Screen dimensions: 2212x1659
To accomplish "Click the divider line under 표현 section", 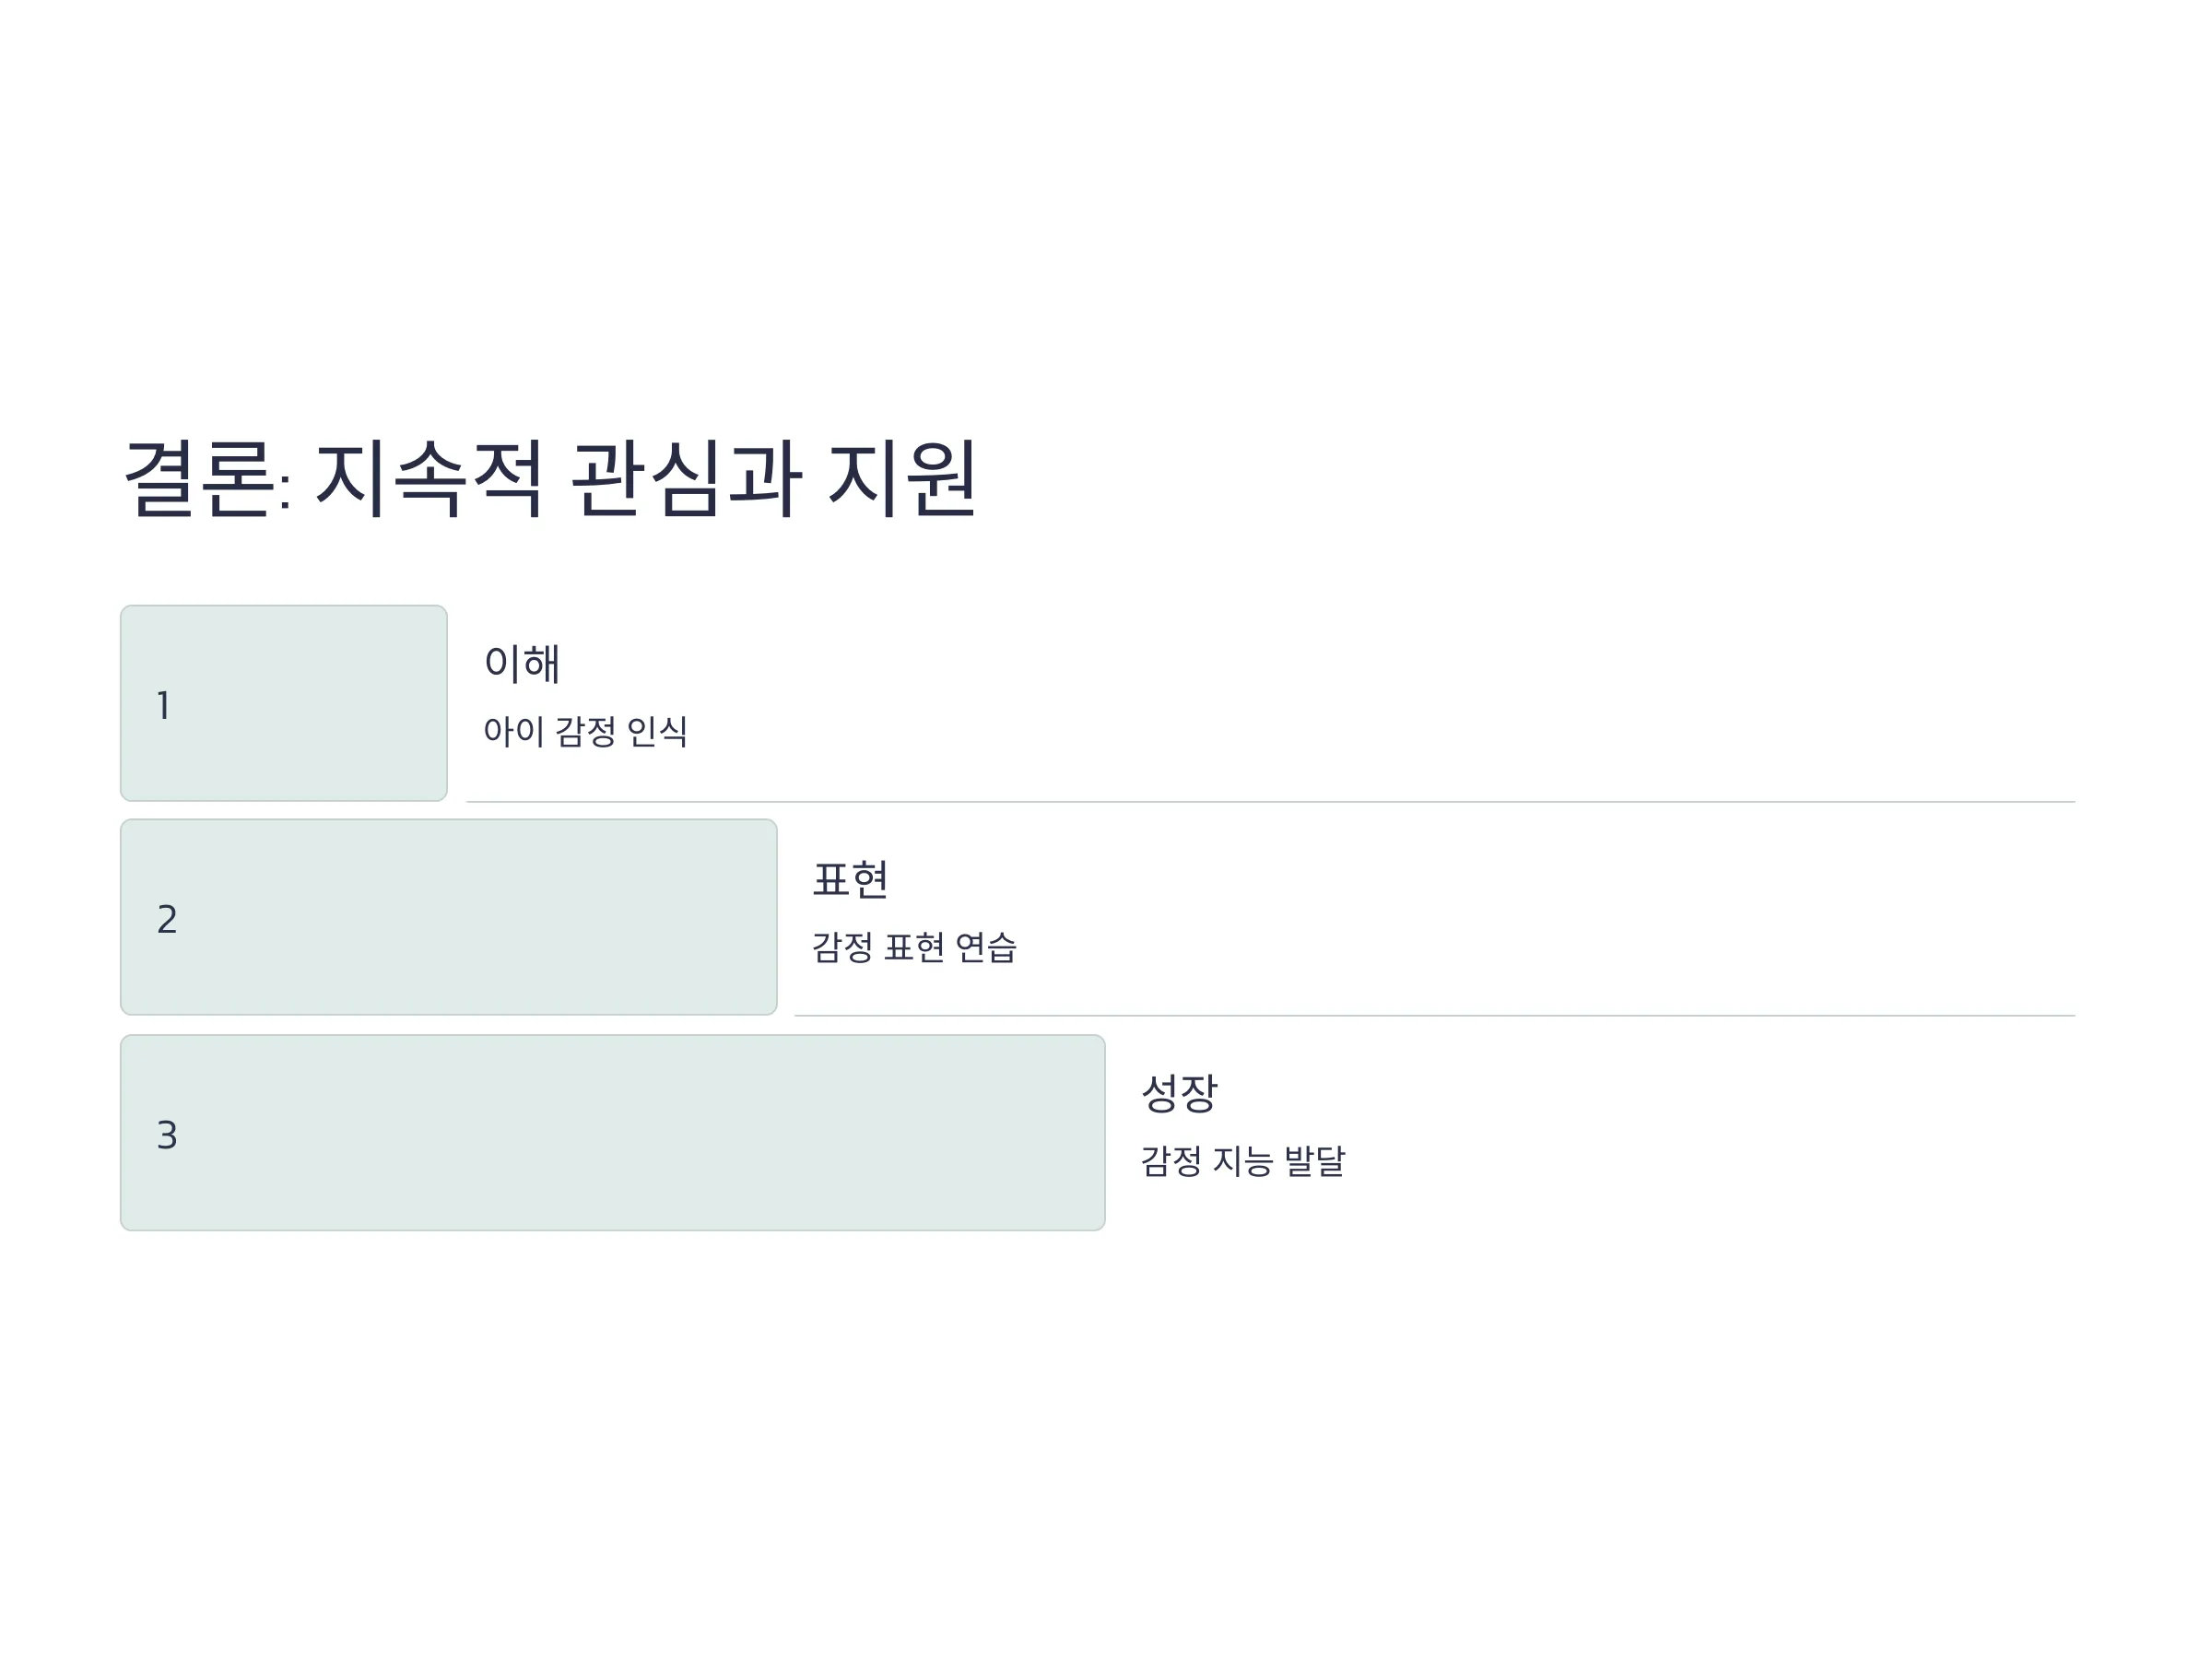I will click(x=1435, y=1016).
